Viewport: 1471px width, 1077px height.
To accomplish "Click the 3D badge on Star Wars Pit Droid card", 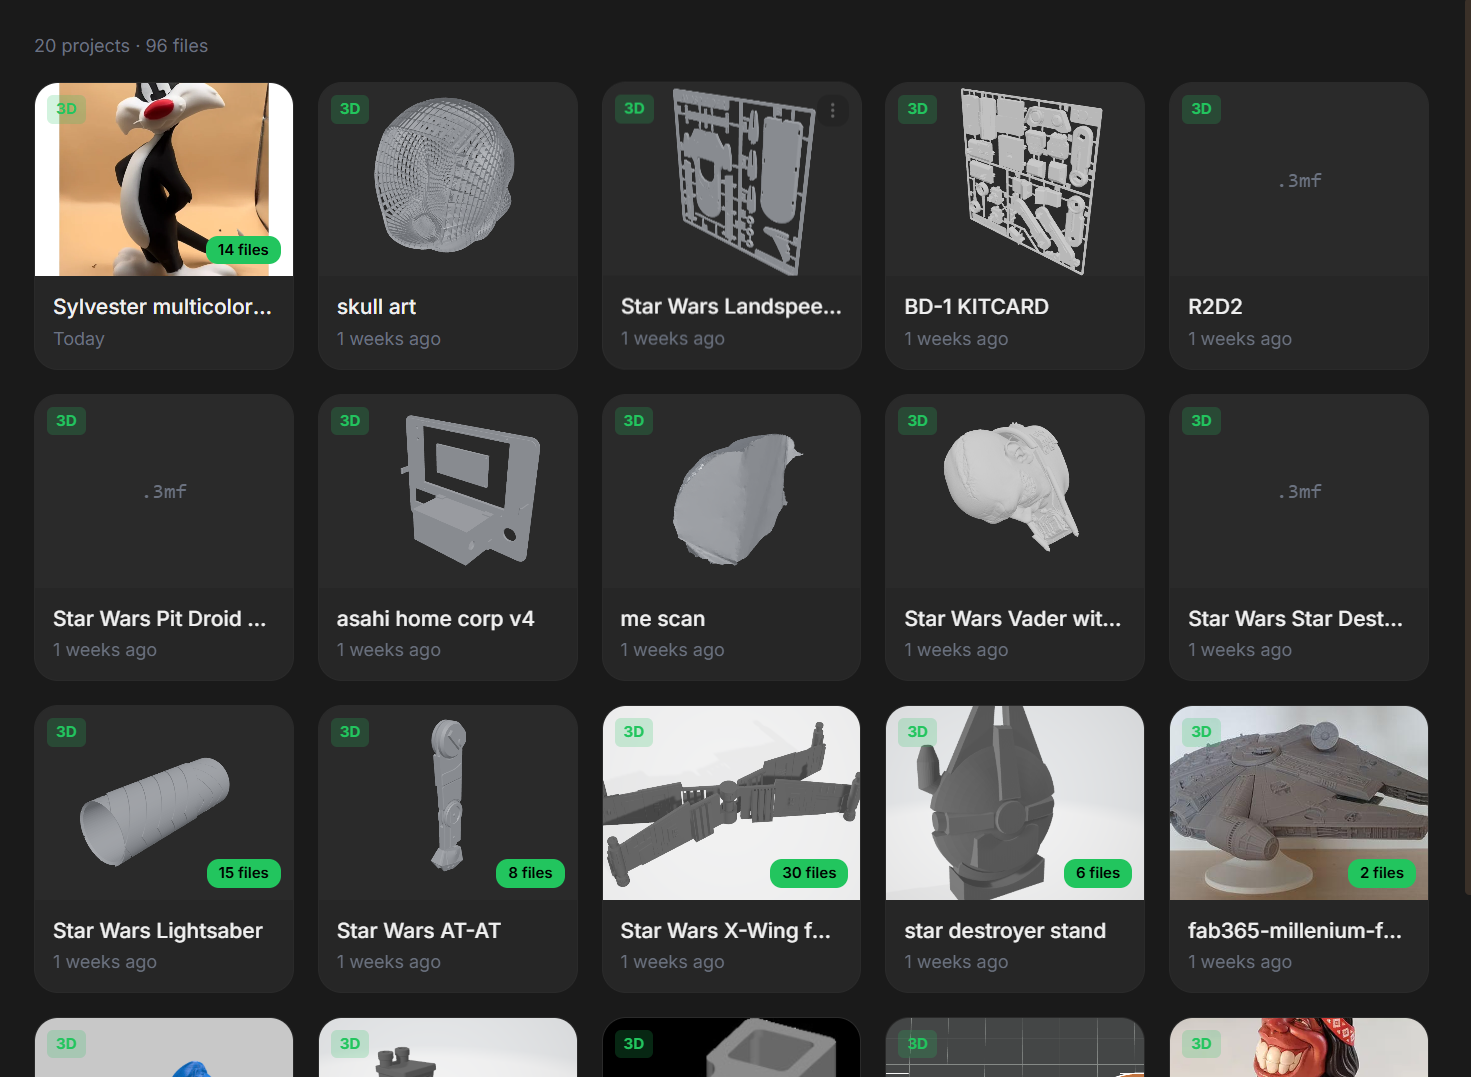I will (66, 421).
